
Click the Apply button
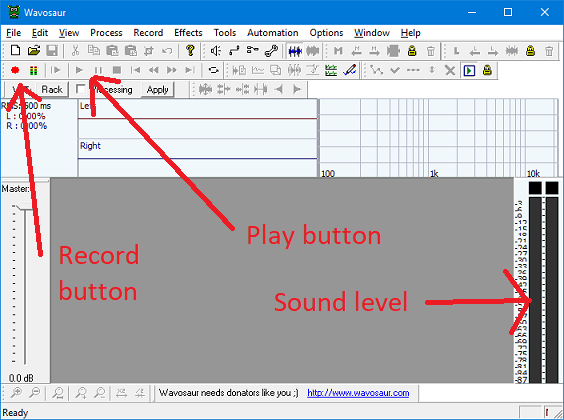click(x=158, y=90)
